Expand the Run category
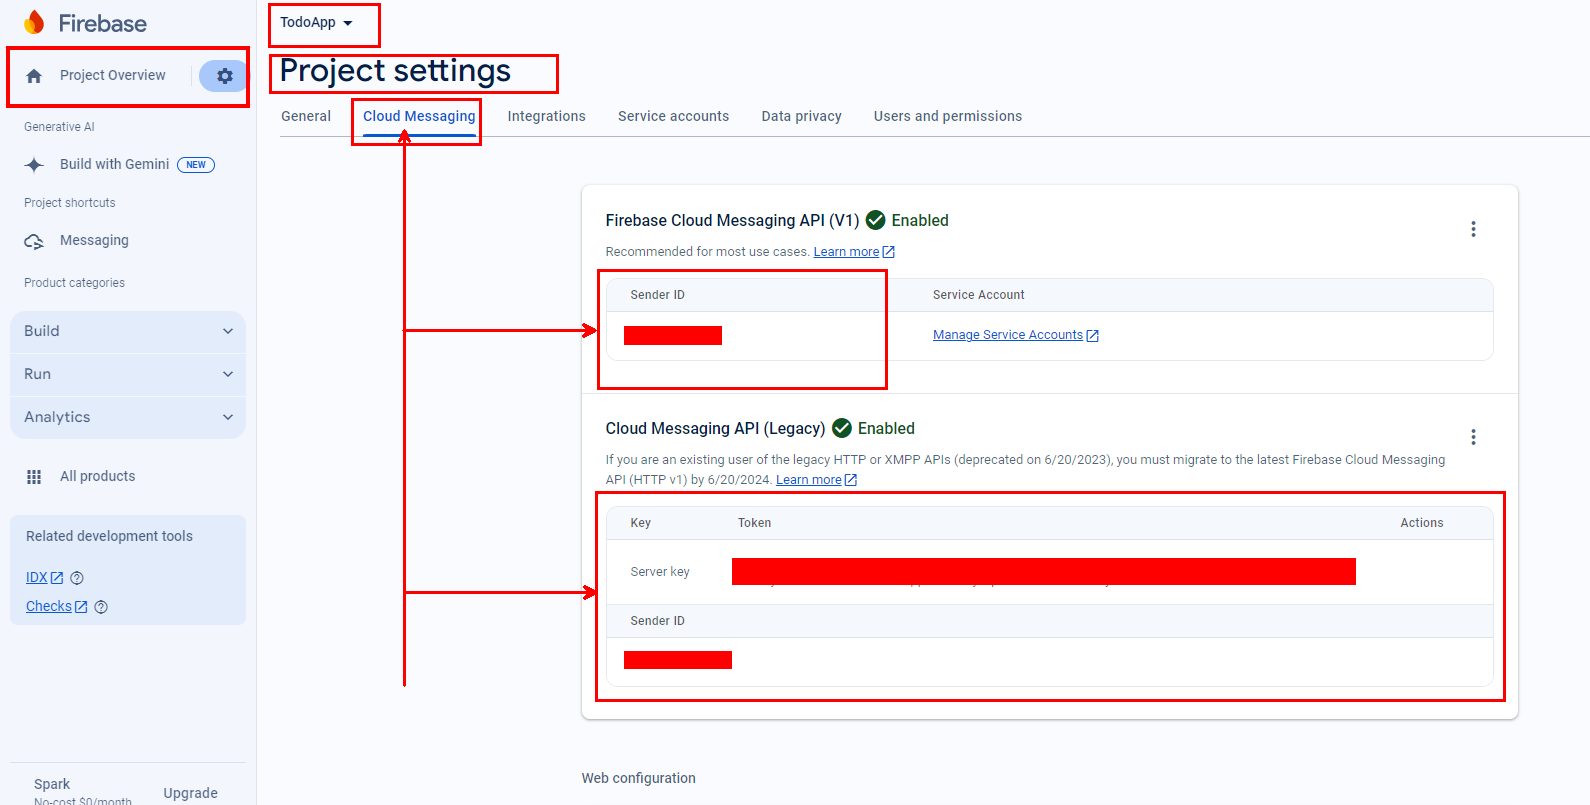Viewport: 1590px width, 805px height. 128,374
